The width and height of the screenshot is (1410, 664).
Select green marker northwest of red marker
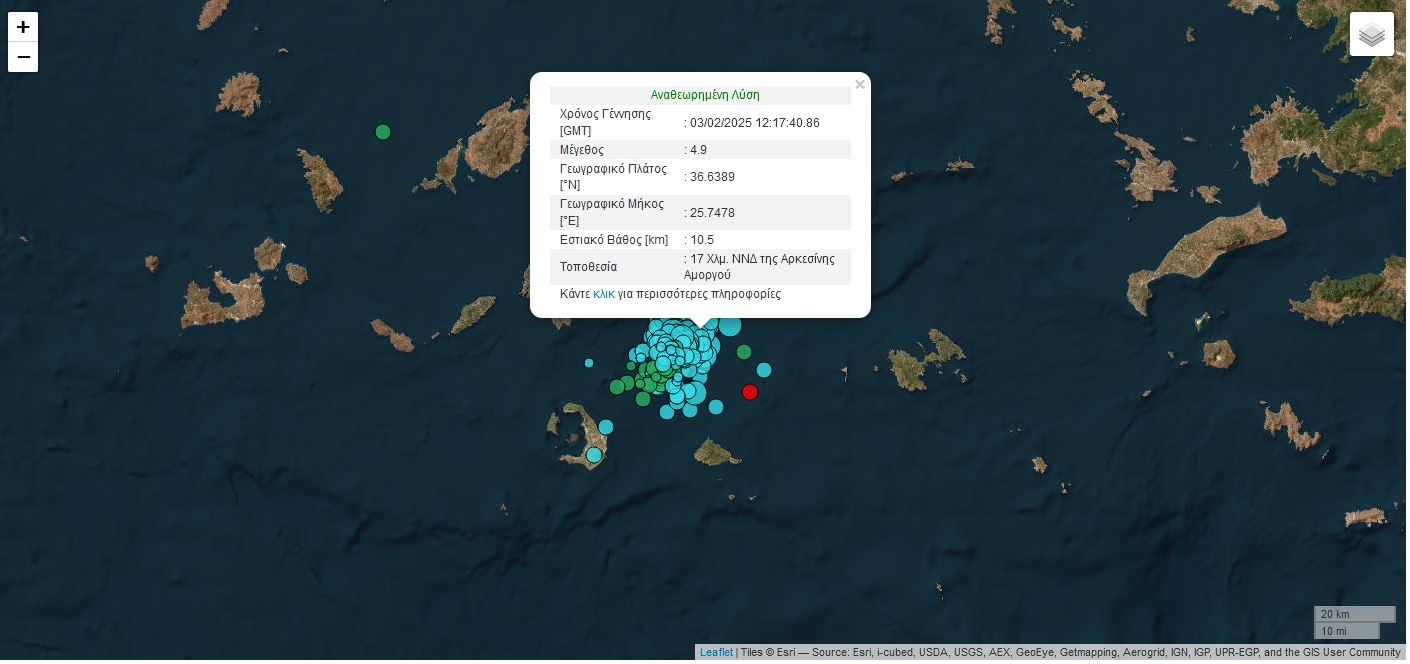[x=744, y=352]
